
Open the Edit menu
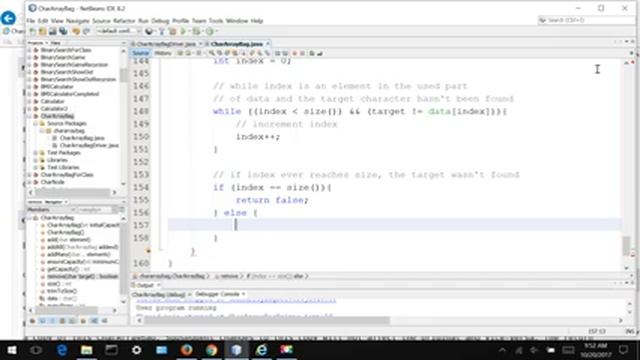click(43, 21)
